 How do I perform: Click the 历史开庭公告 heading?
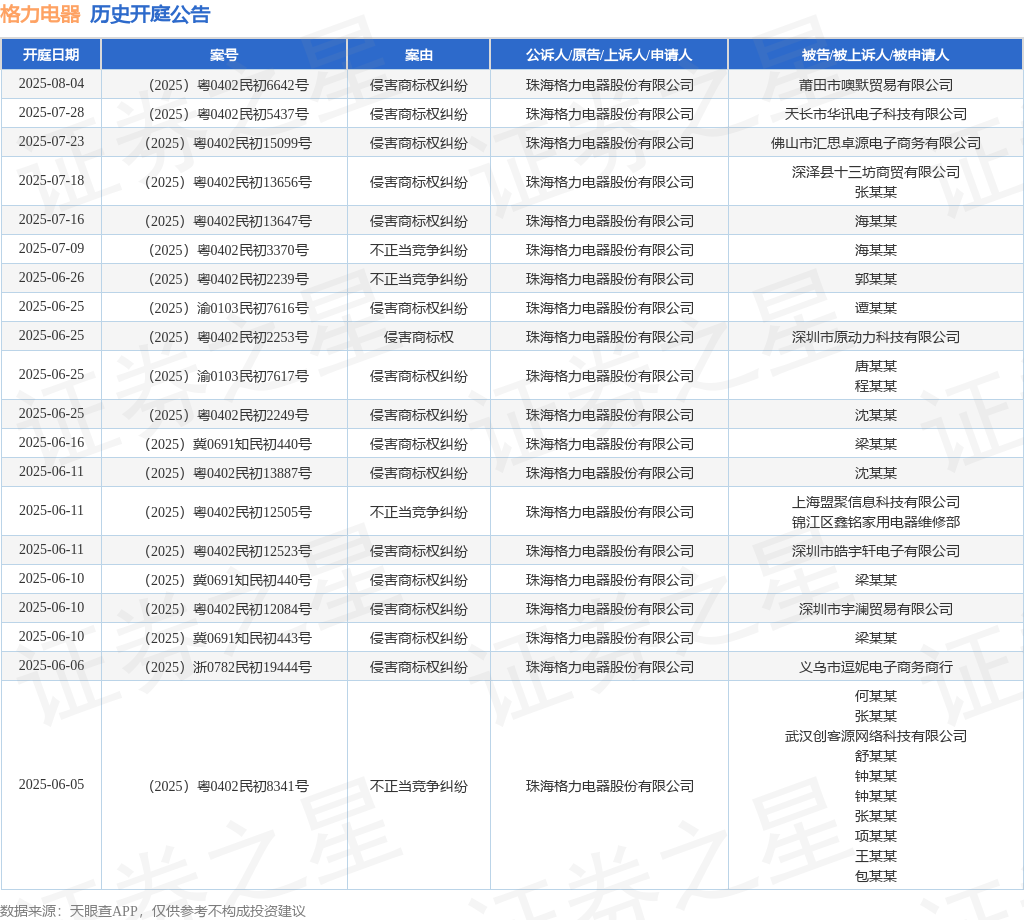pos(150,14)
